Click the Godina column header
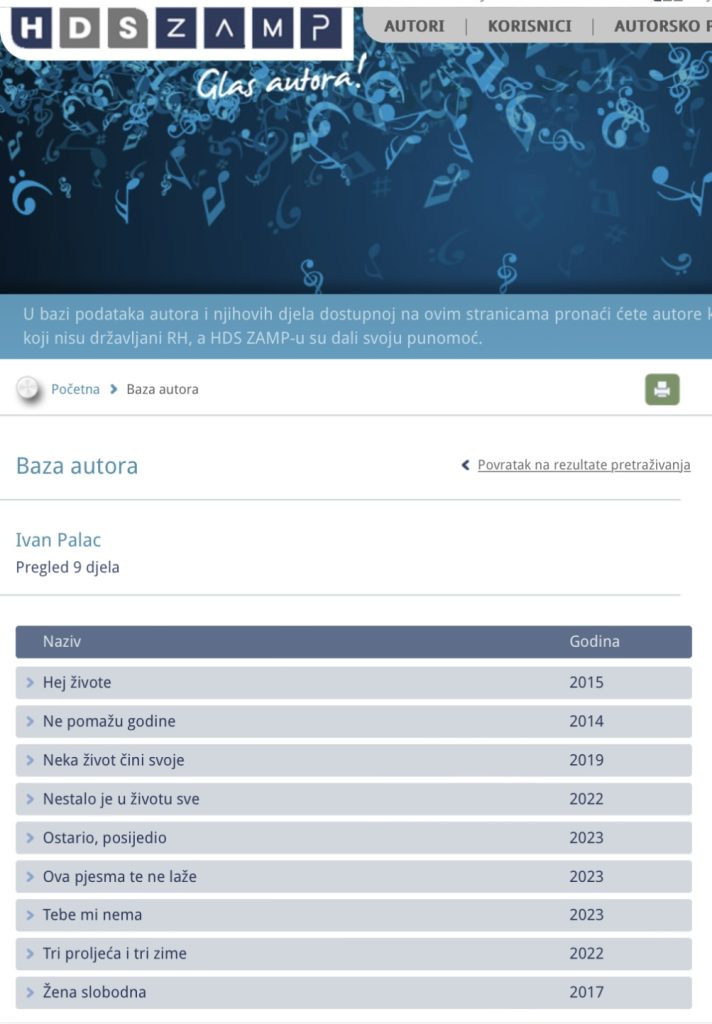Image resolution: width=712 pixels, height=1024 pixels. click(594, 641)
